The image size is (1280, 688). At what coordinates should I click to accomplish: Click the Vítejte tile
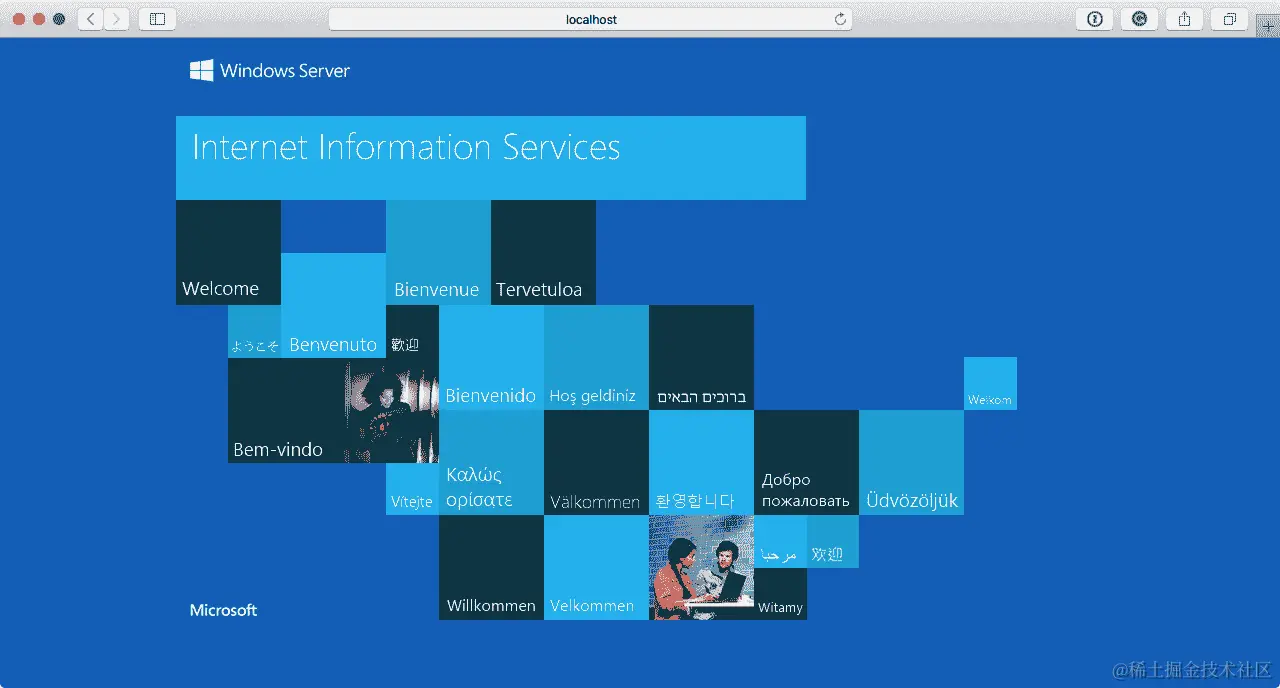pos(412,489)
